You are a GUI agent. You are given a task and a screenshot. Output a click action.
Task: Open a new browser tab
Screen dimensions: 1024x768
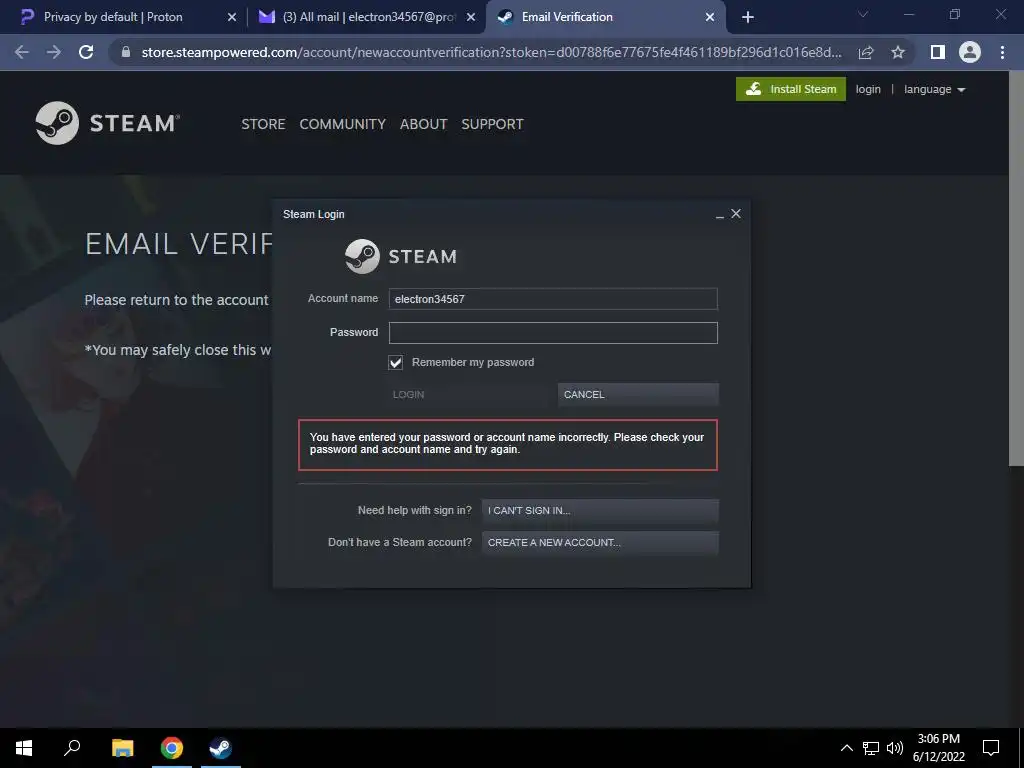tap(748, 17)
